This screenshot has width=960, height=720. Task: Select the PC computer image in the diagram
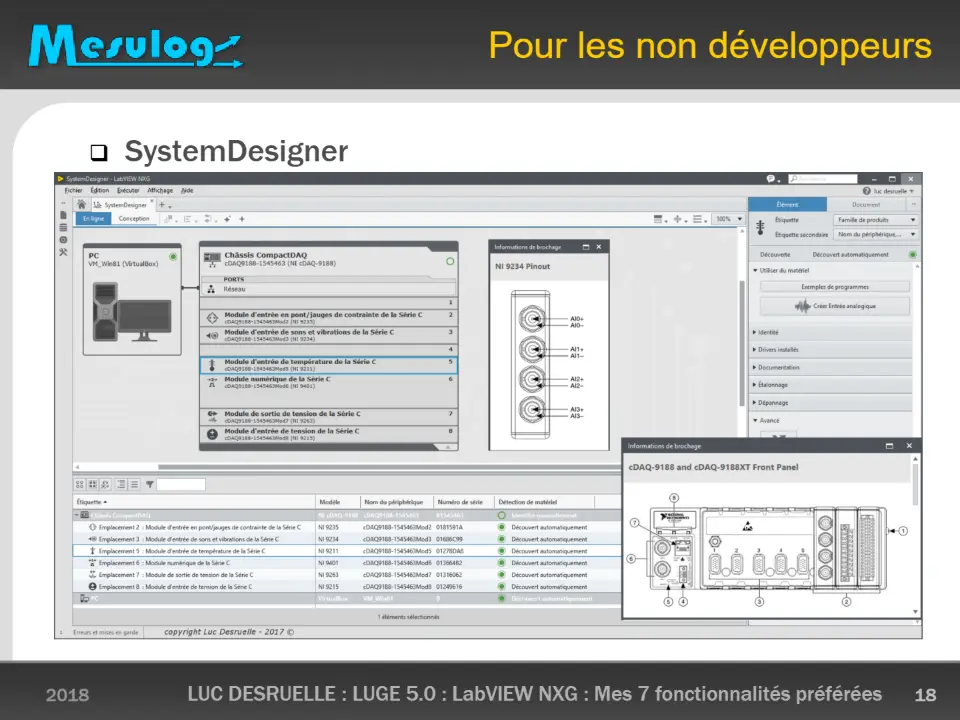[x=132, y=312]
